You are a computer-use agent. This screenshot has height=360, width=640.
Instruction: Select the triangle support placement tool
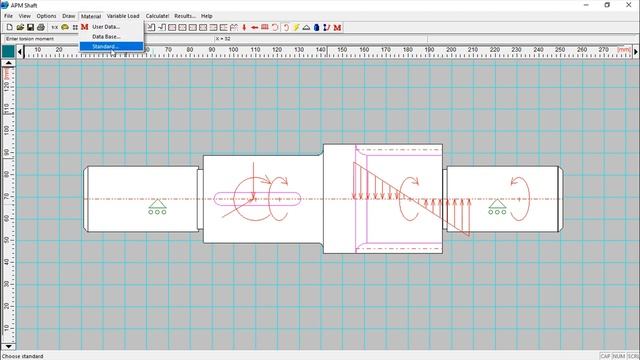pyautogui.click(x=306, y=27)
